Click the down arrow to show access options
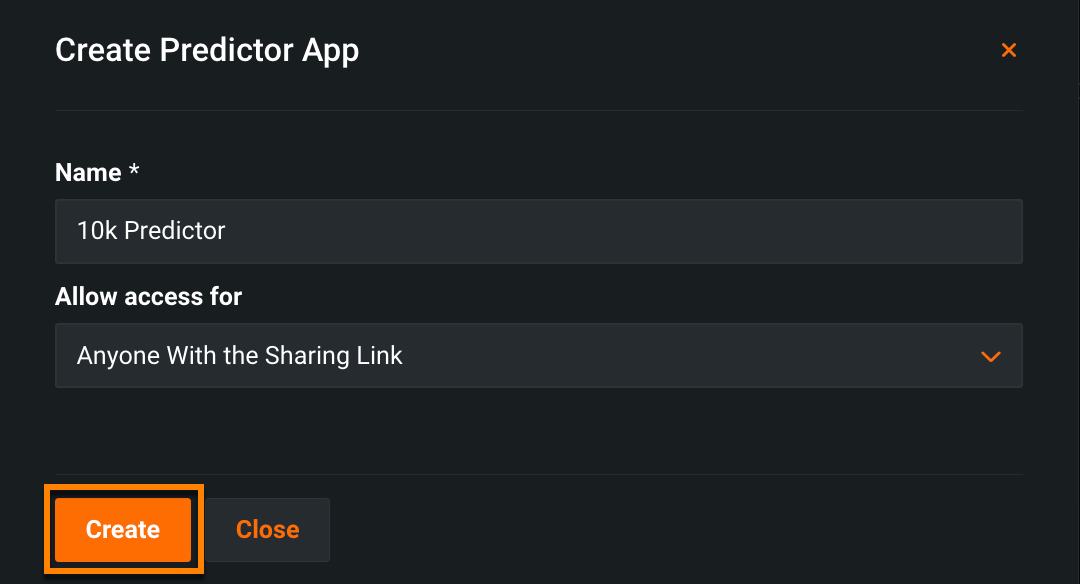This screenshot has width=1080, height=584. [x=990, y=356]
